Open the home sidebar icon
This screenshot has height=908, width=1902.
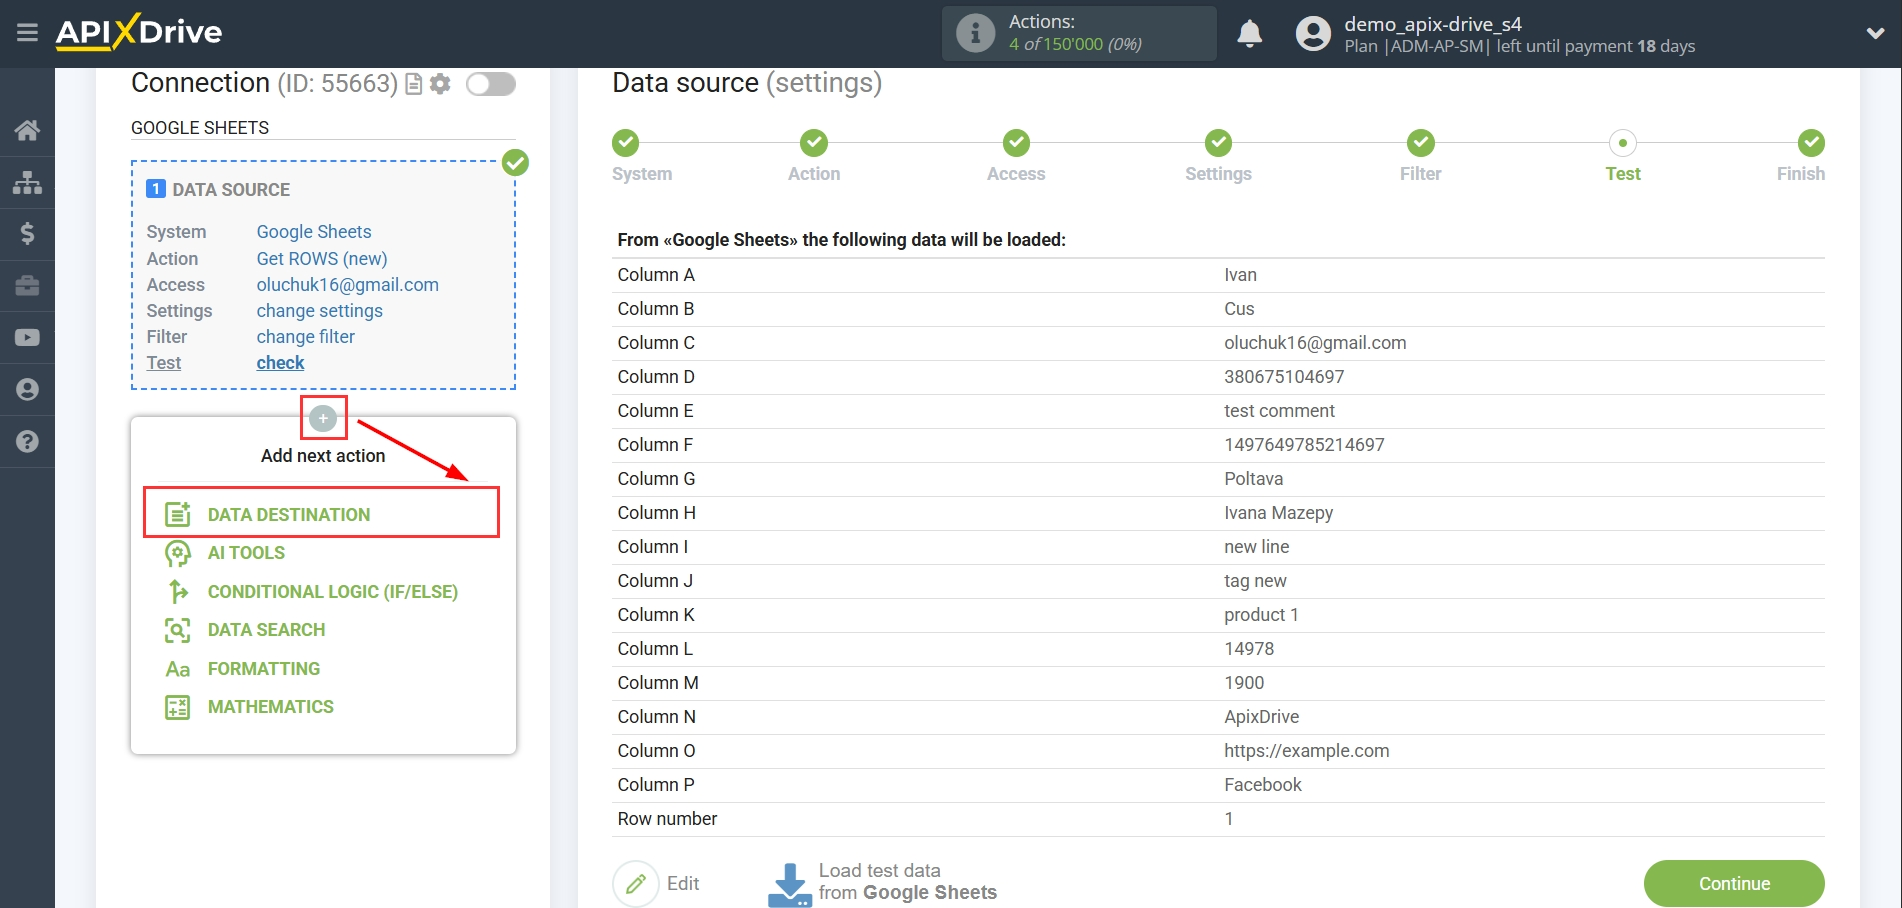(x=27, y=130)
